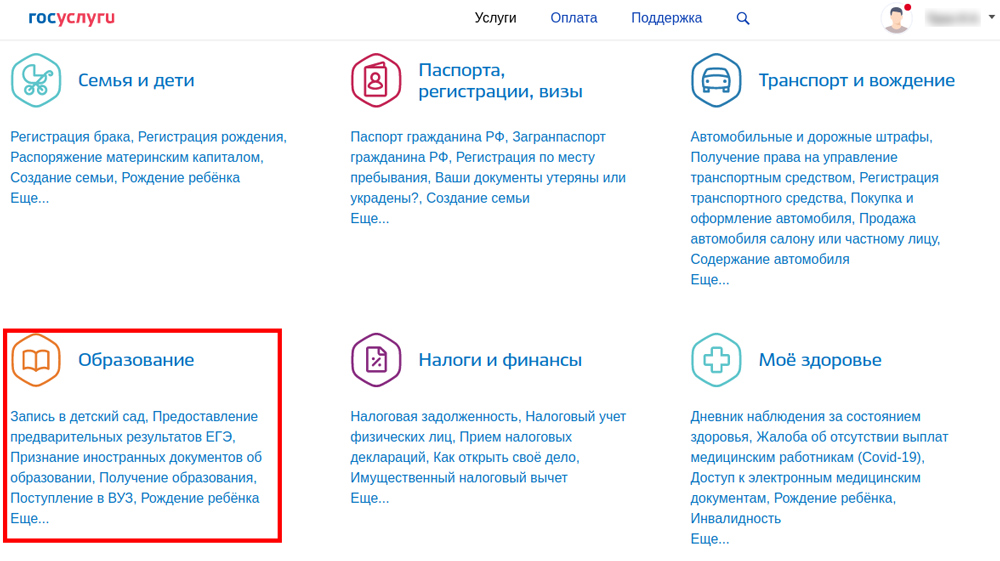1000x561 pixels.
Task: Click the medical cross Моё здоровье icon
Action: pos(716,360)
